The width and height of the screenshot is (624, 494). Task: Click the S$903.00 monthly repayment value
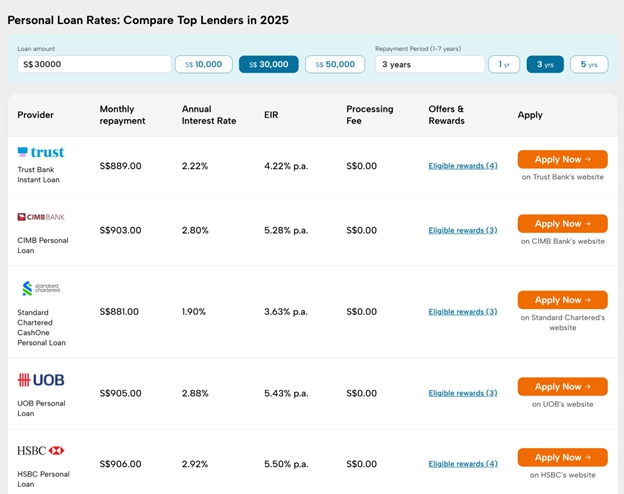(x=121, y=230)
